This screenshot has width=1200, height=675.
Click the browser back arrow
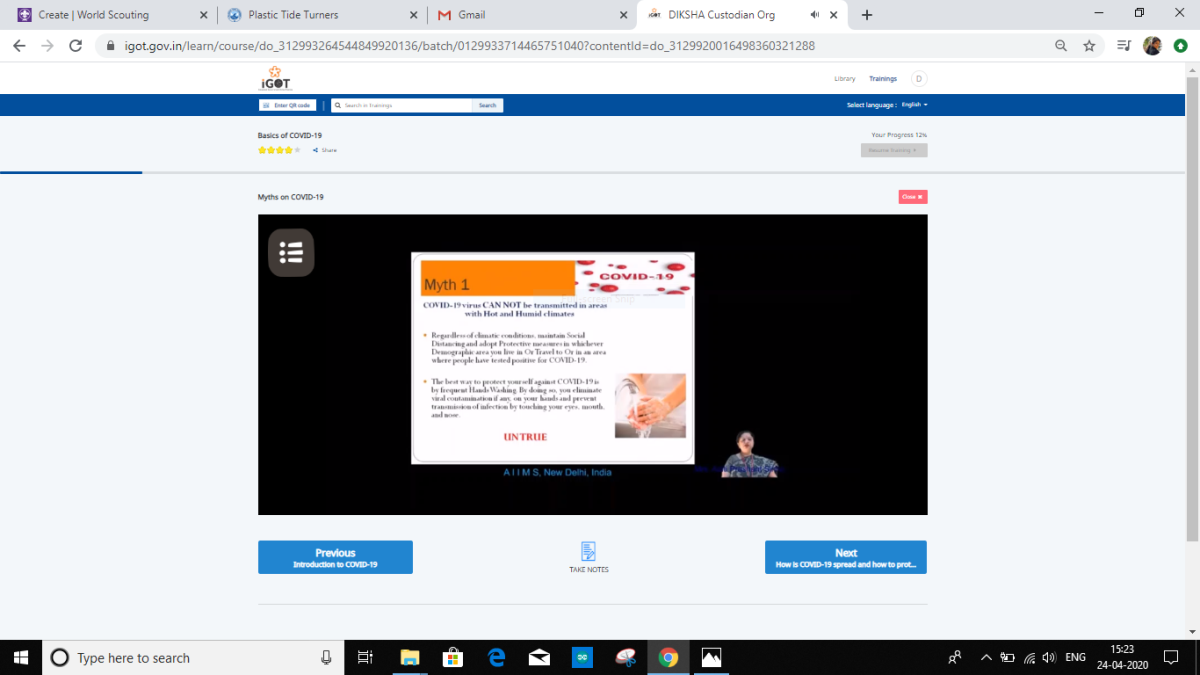tap(20, 46)
